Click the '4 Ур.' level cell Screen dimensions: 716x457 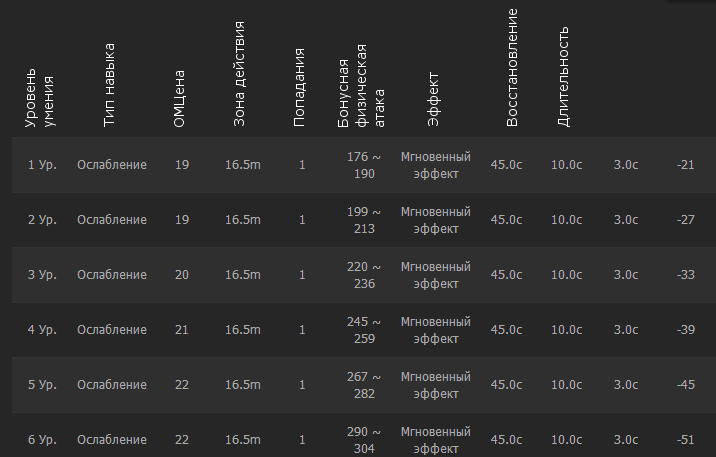tap(41, 330)
